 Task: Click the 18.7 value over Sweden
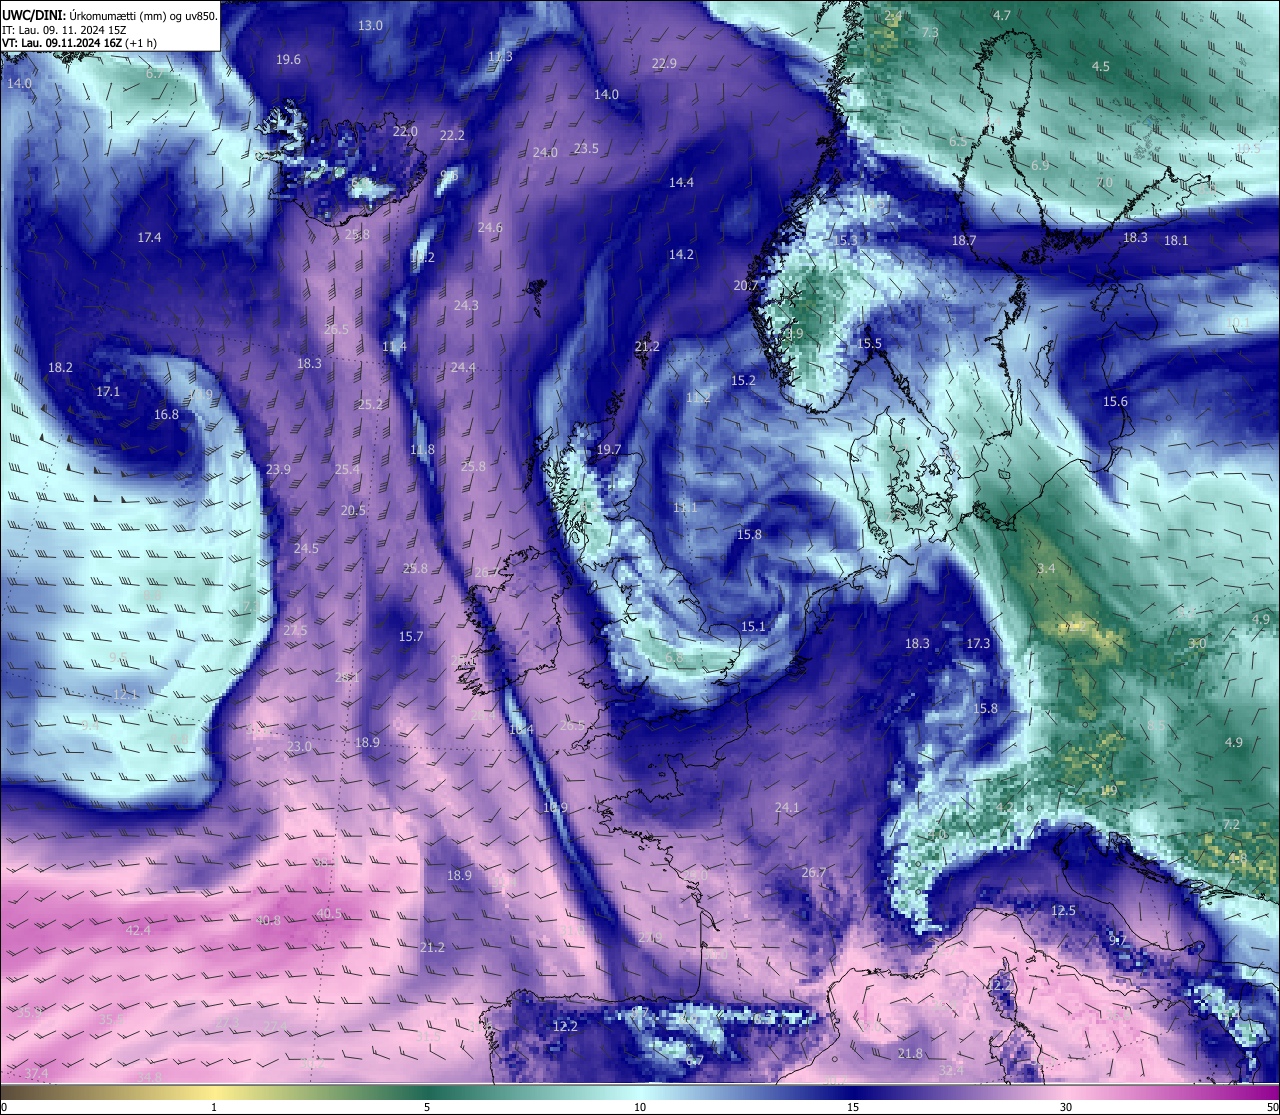click(x=963, y=240)
